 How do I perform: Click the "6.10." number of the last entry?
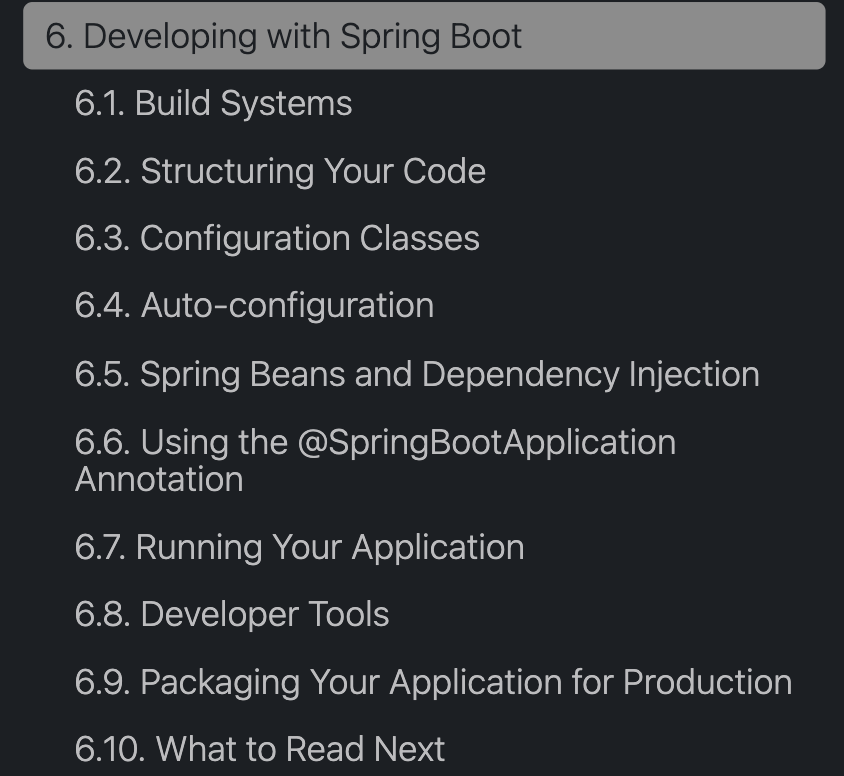coord(110,749)
